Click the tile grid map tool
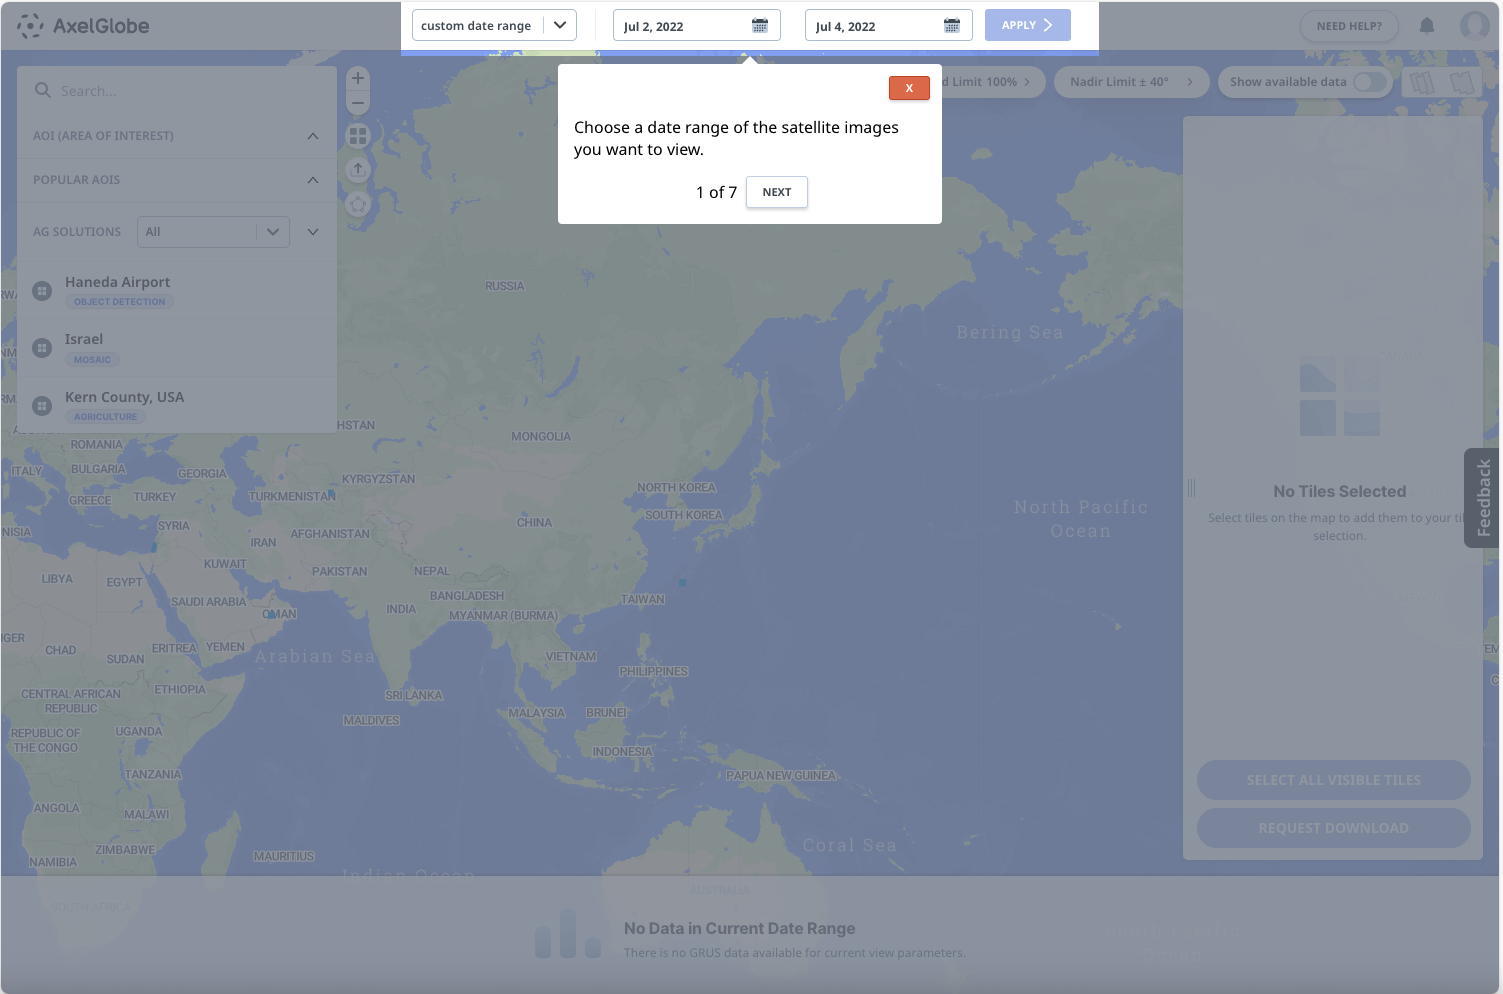Image resolution: width=1503 pixels, height=994 pixels. point(358,136)
